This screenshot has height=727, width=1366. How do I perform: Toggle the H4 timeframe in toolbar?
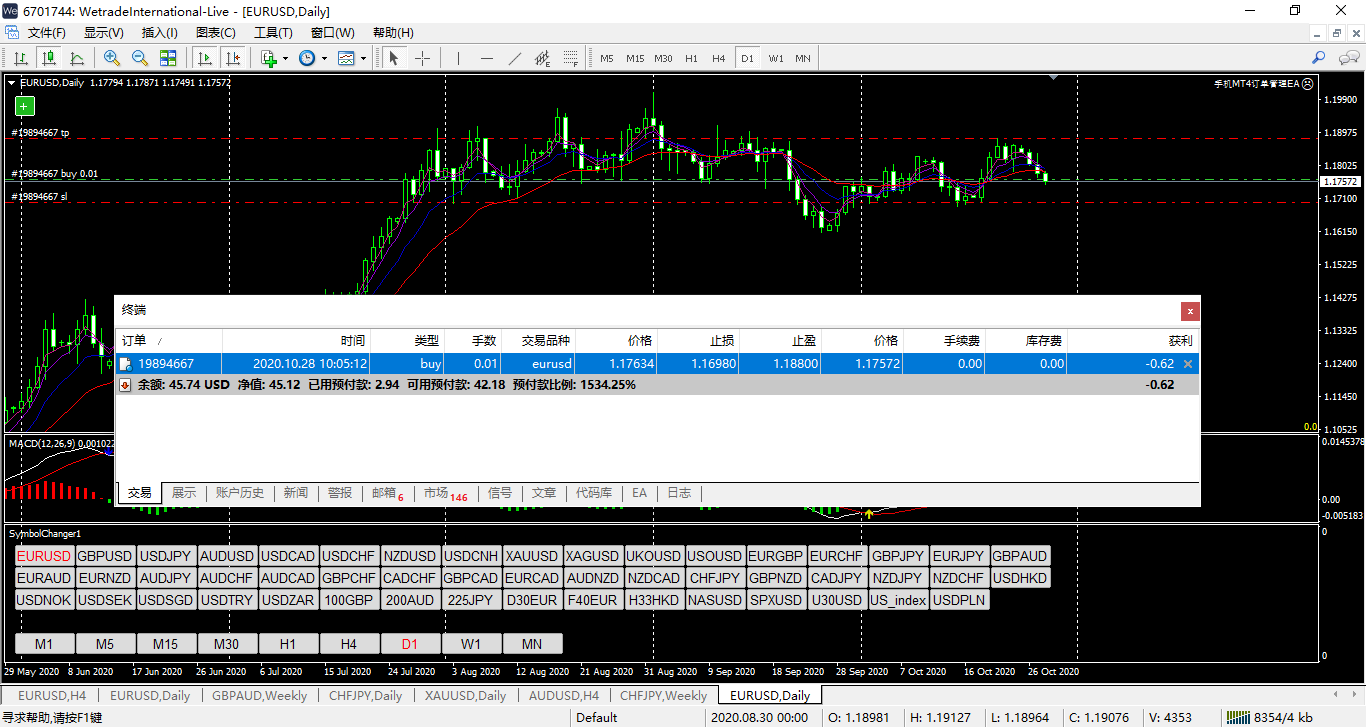718,58
